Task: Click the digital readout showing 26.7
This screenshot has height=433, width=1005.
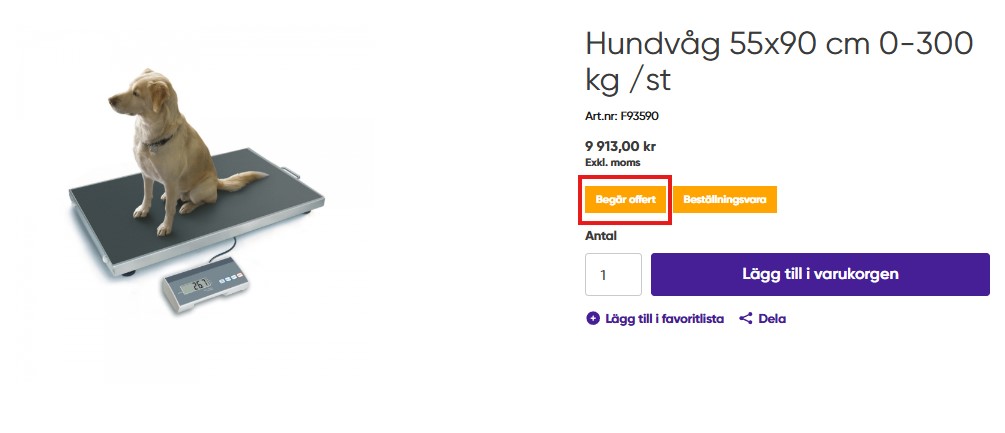Action: 196,285
